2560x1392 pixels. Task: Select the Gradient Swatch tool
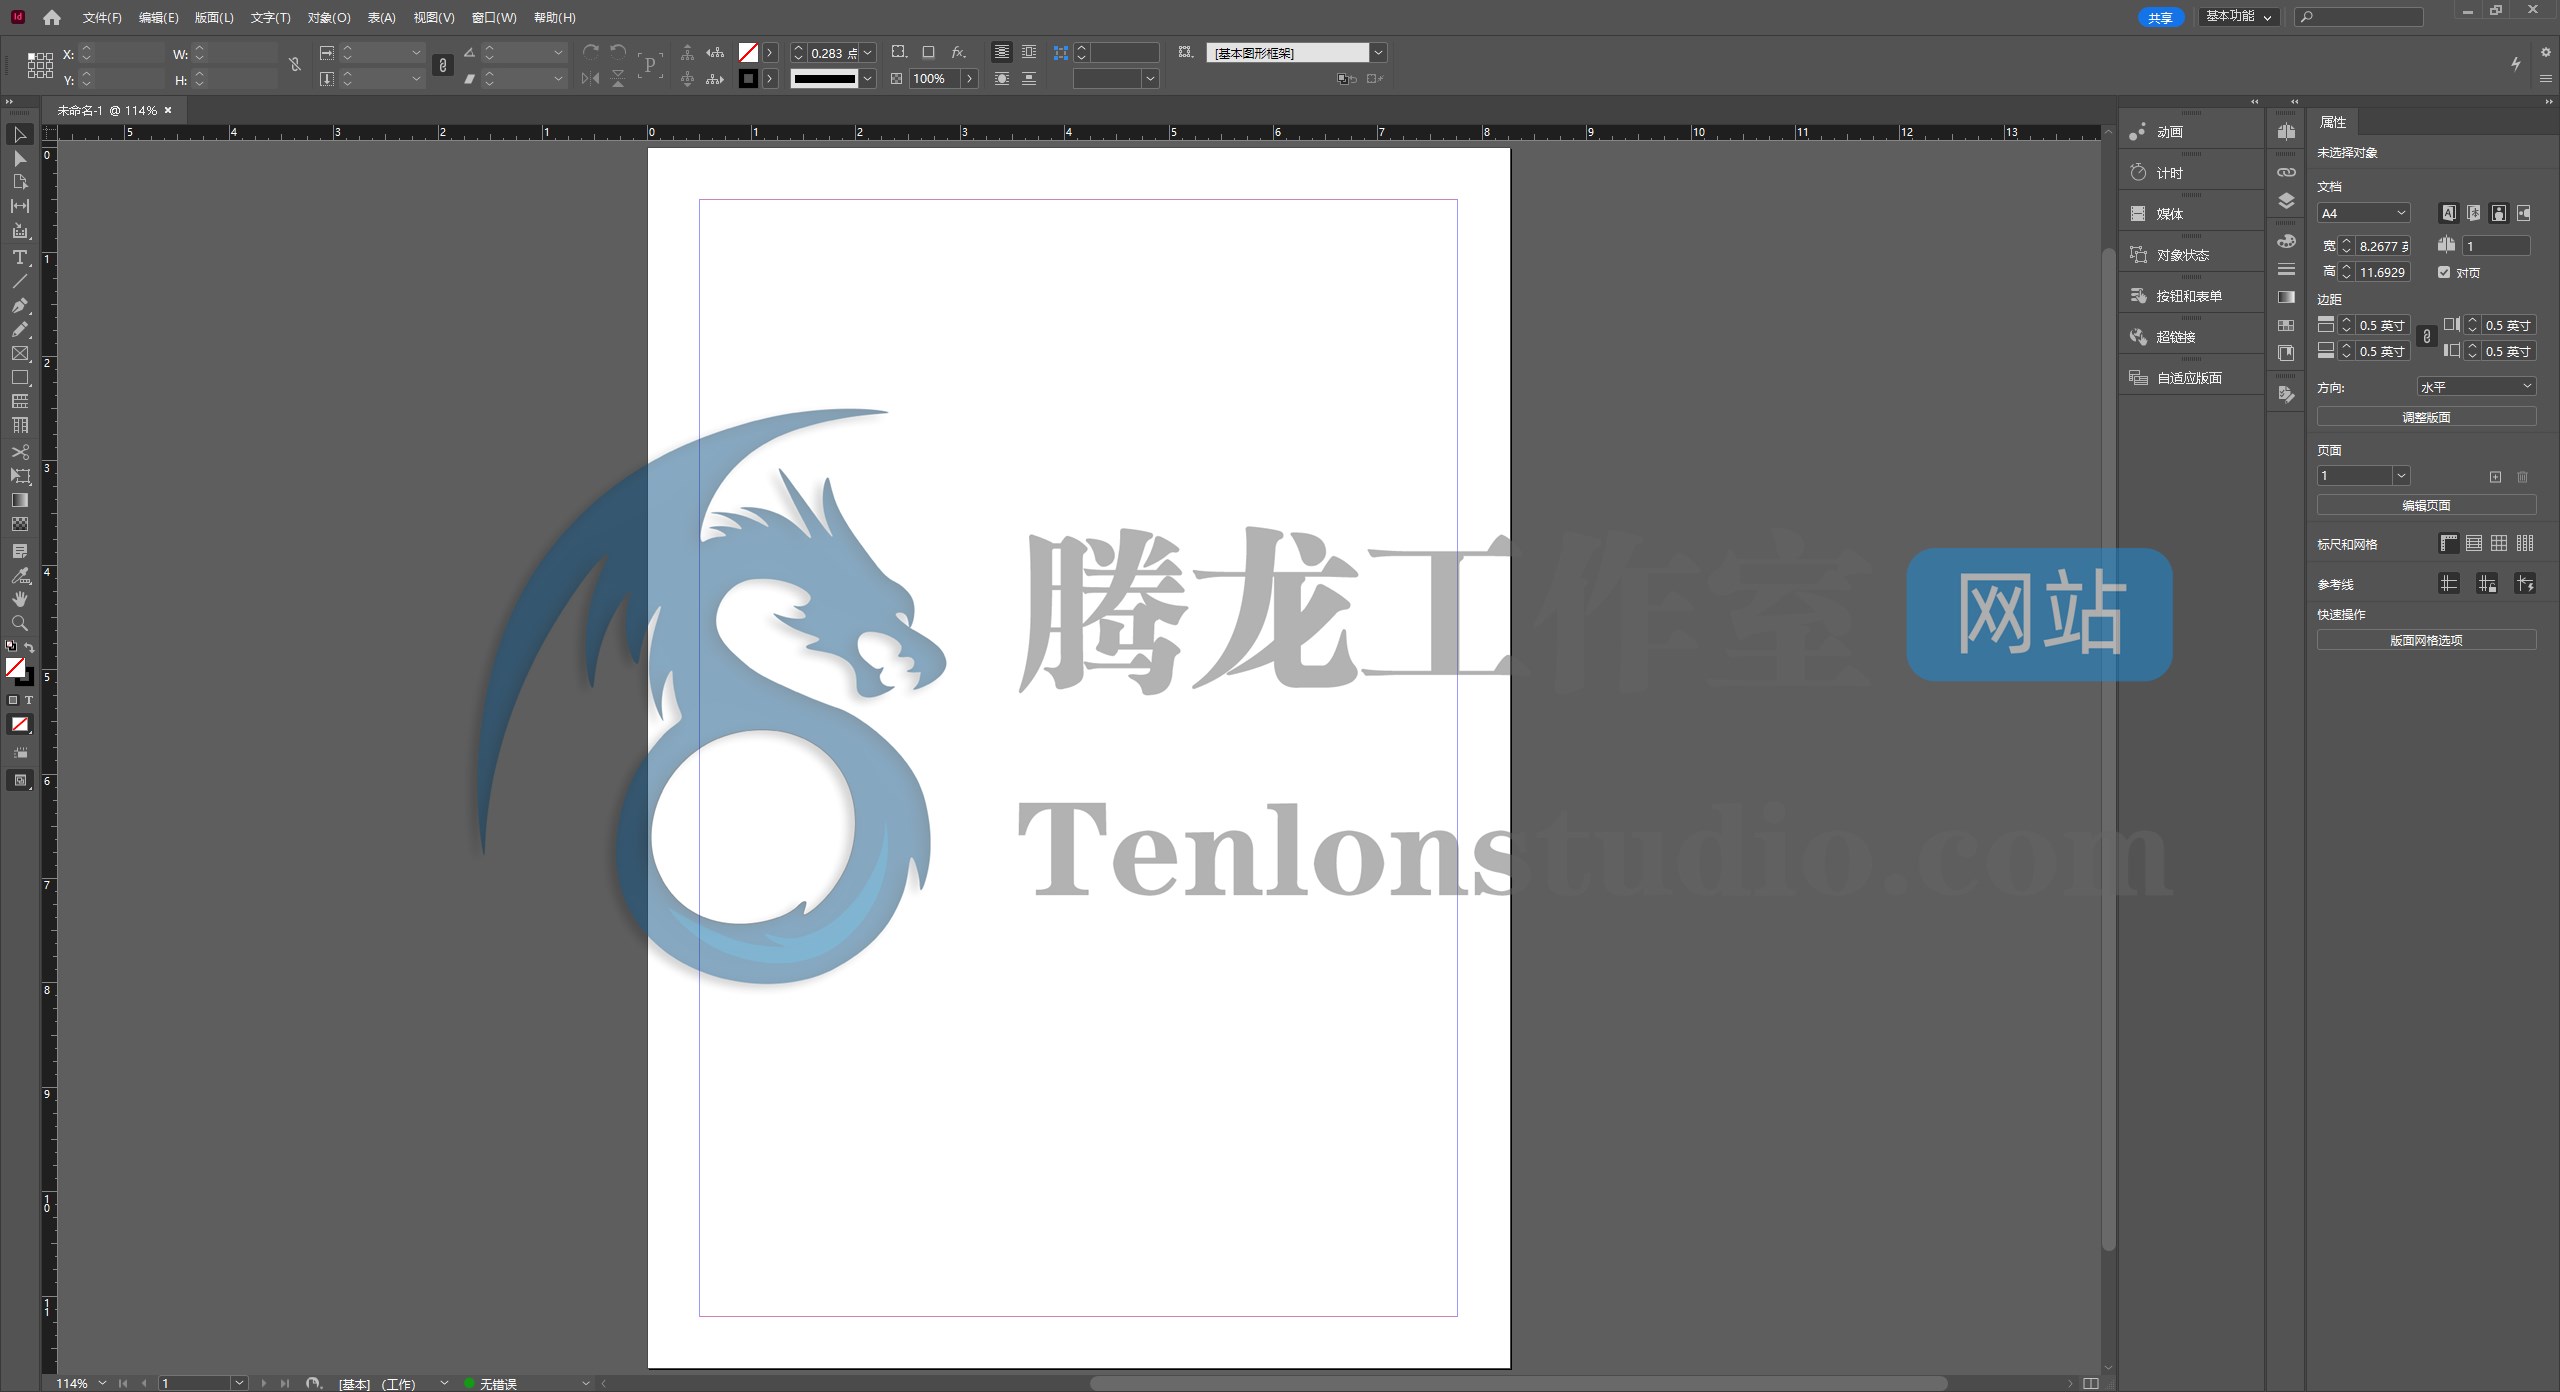coord(20,500)
